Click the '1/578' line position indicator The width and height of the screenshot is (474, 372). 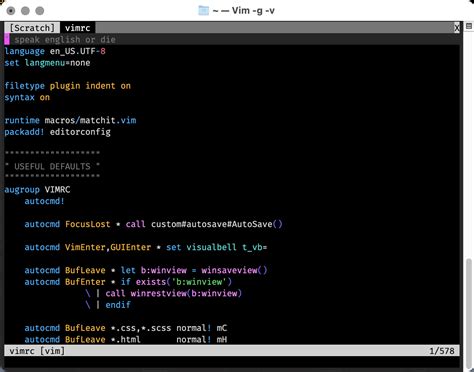(442, 351)
